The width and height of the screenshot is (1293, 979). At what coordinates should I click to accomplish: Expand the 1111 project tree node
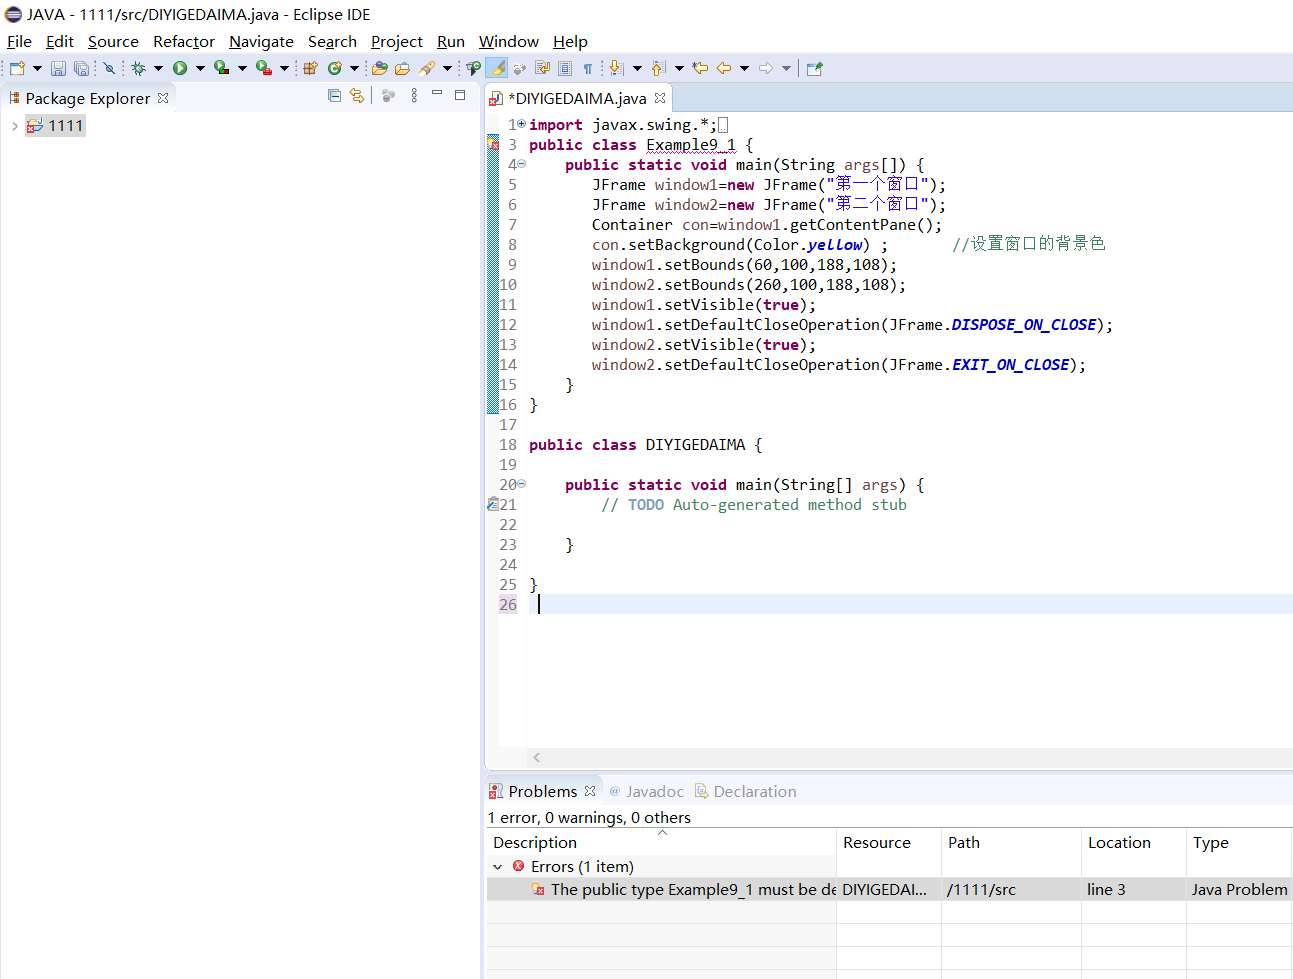click(14, 126)
